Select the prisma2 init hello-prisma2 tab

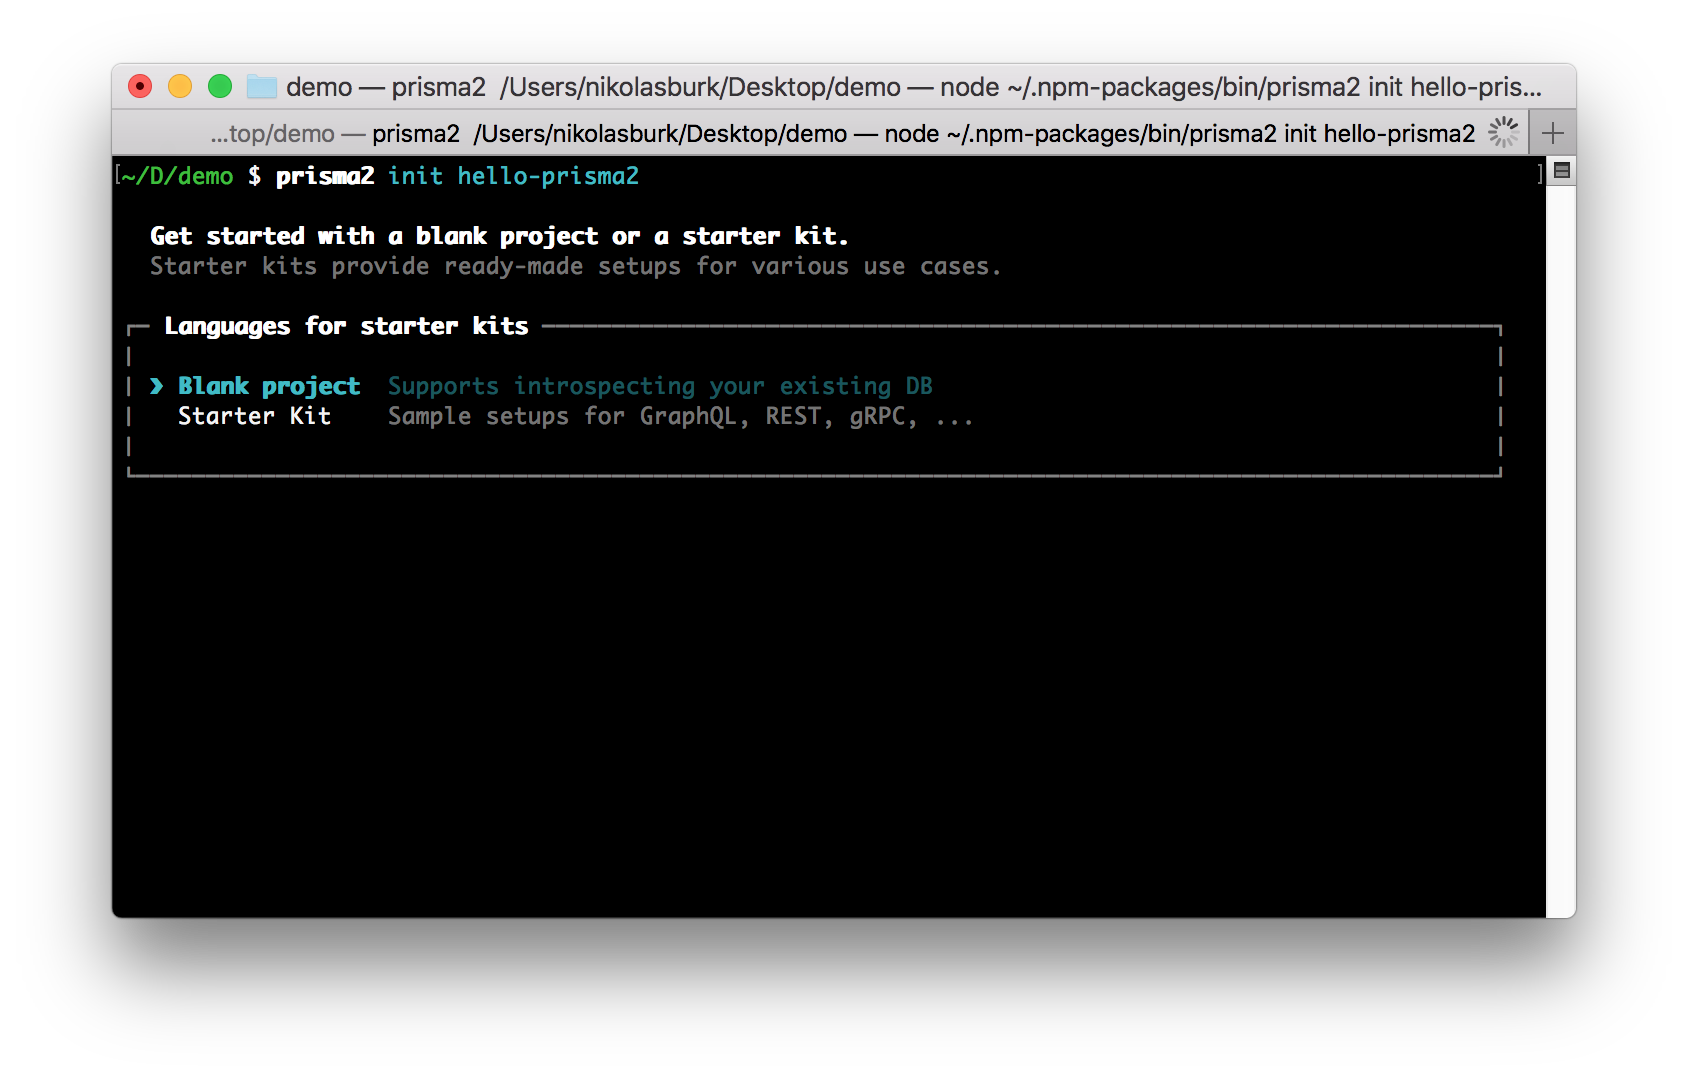tap(819, 133)
